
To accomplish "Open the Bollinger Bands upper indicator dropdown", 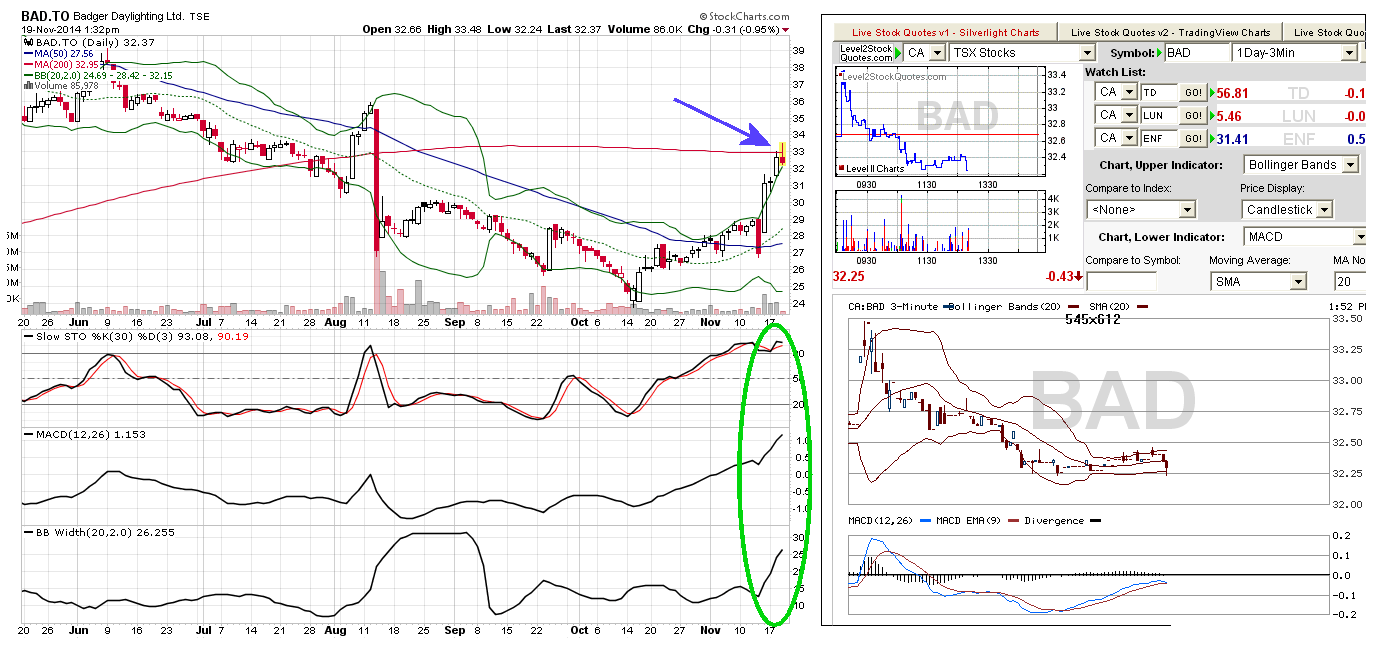I will 1301,164.
